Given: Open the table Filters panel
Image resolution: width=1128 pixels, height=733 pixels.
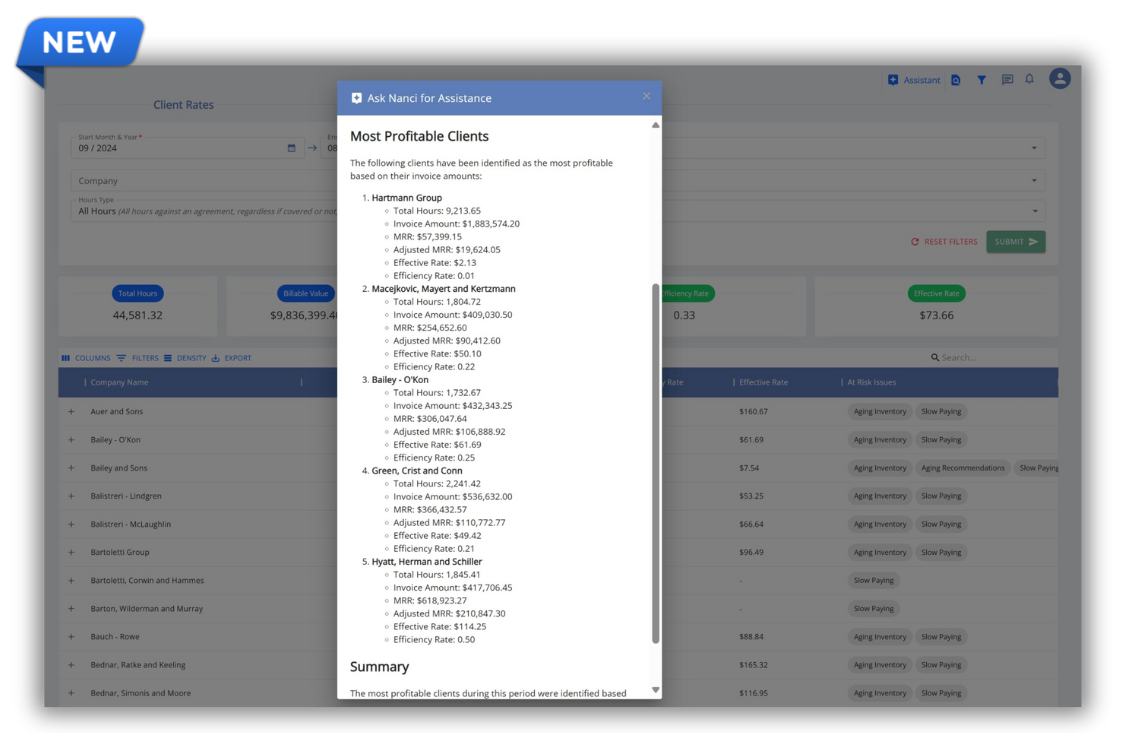Looking at the screenshot, I should pyautogui.click(x=137, y=358).
